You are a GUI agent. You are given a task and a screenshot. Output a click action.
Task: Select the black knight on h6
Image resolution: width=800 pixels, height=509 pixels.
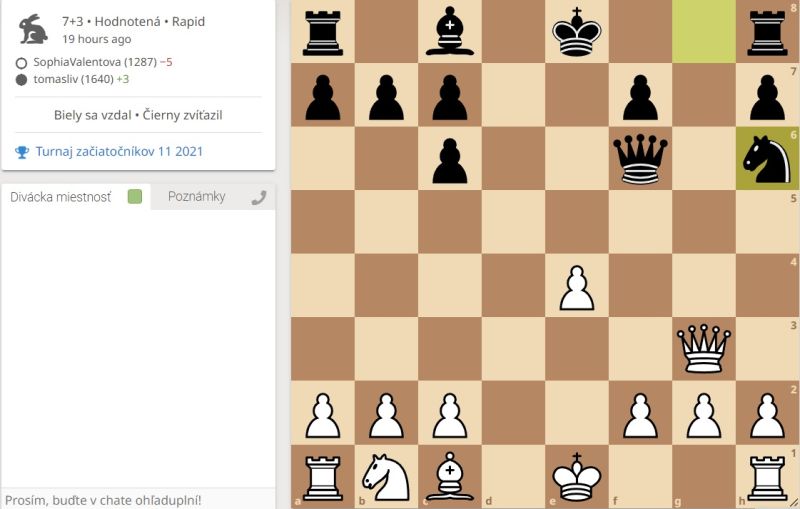coord(767,158)
